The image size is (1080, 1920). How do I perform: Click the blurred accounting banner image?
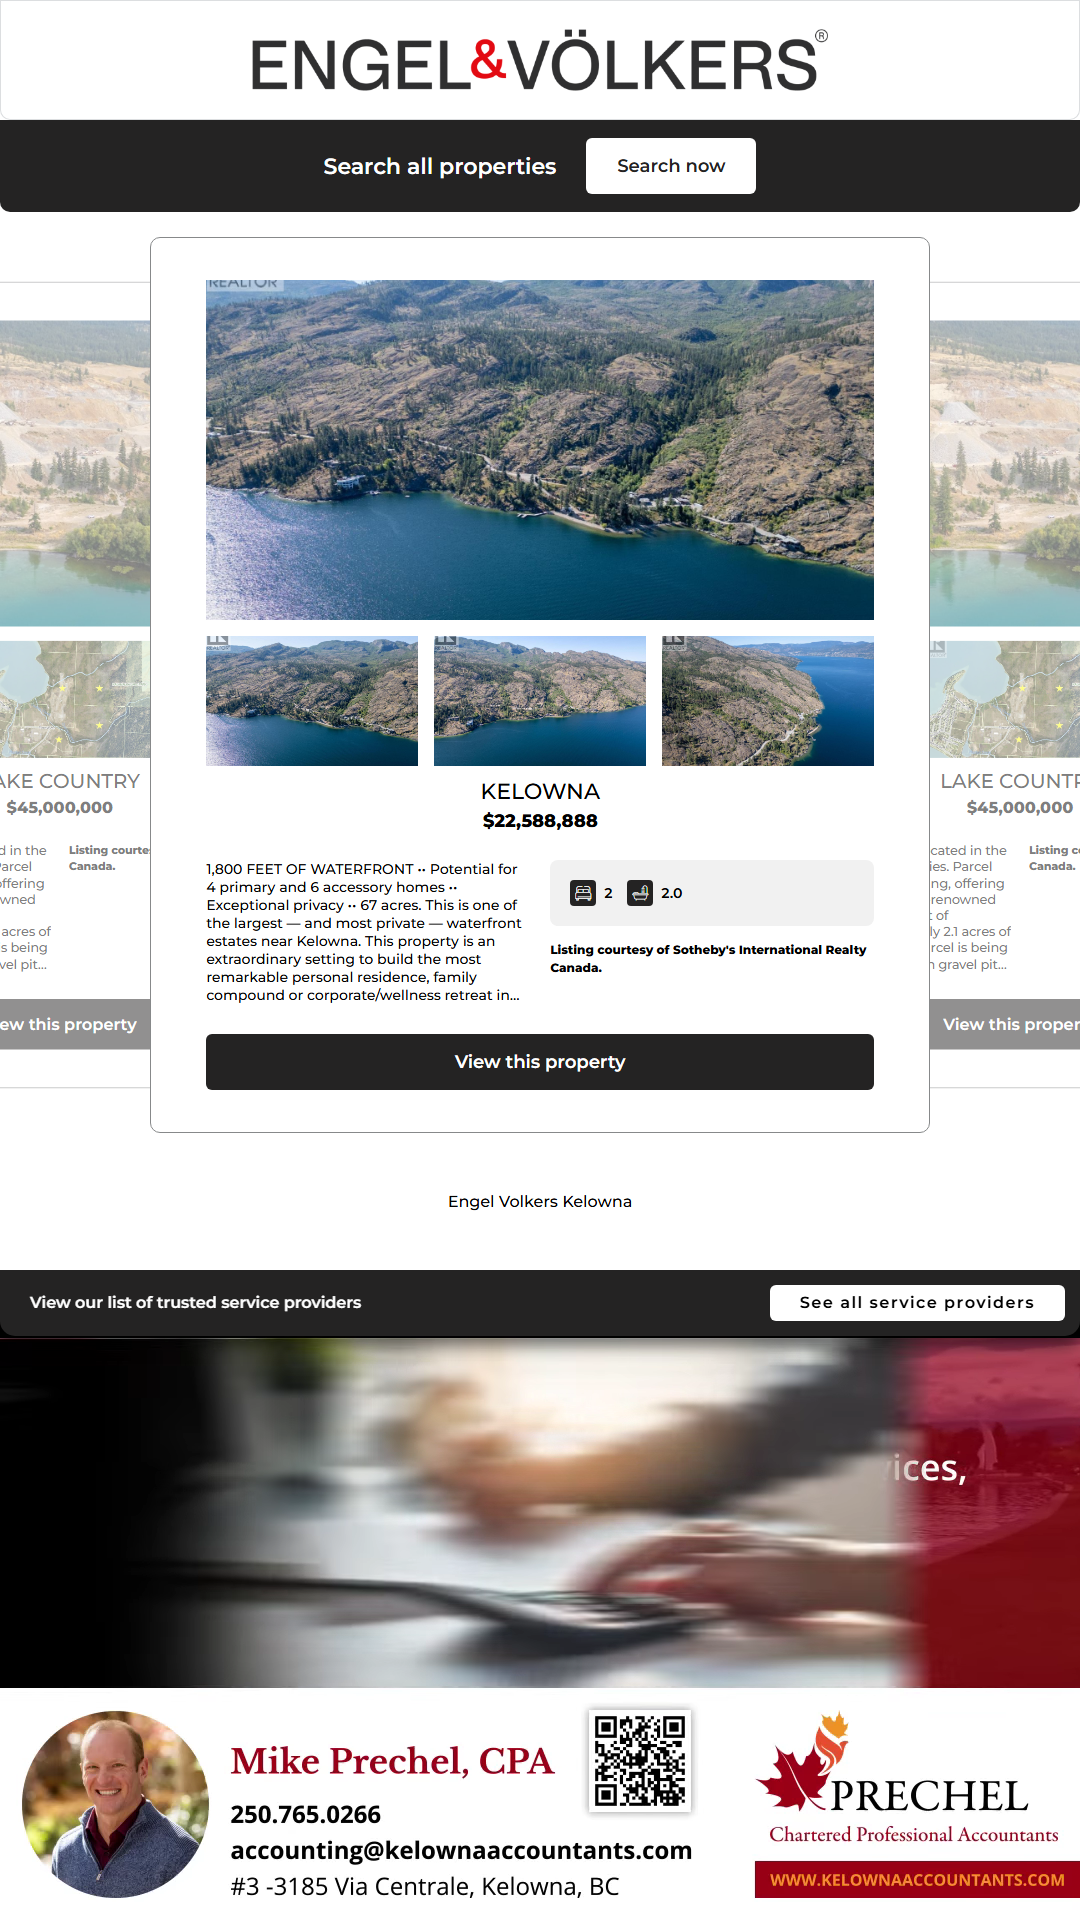click(x=540, y=1512)
